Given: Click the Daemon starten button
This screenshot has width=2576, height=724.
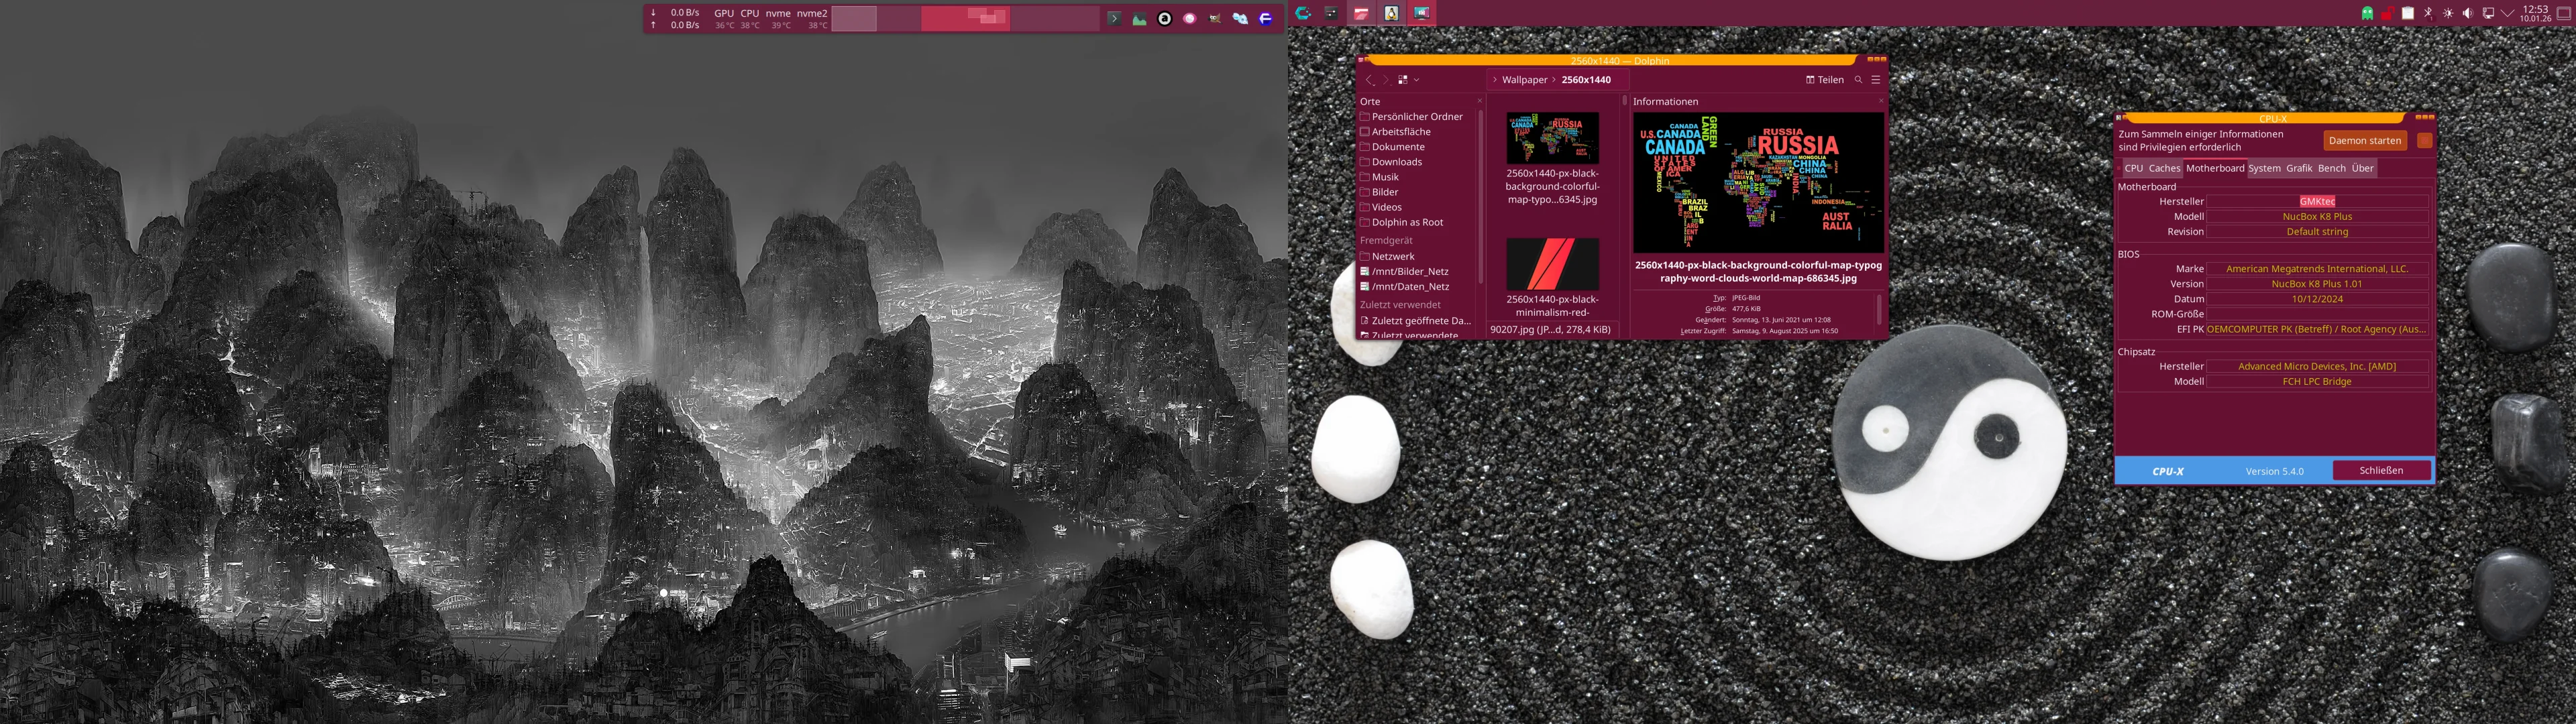Looking at the screenshot, I should point(2364,141).
